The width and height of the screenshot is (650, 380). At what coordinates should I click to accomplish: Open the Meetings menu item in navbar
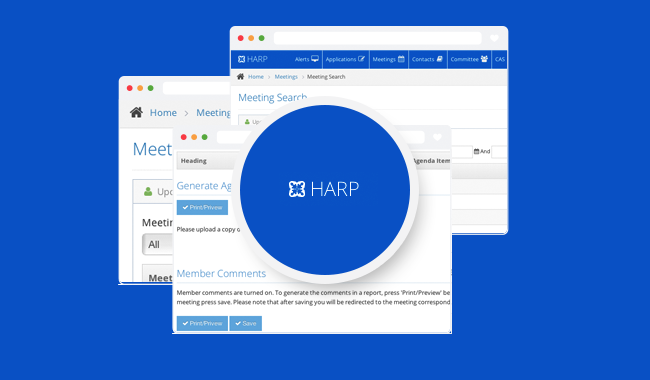(x=388, y=59)
